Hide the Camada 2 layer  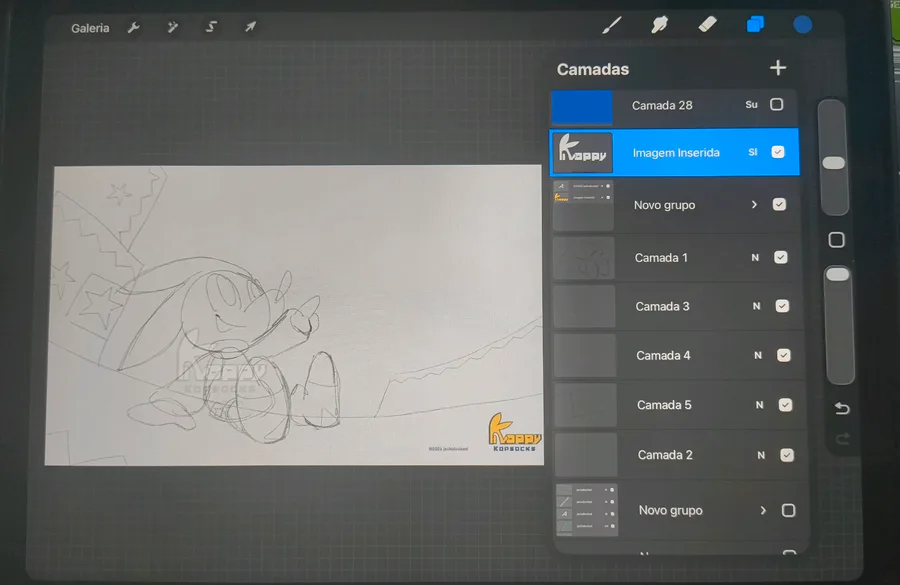[787, 455]
